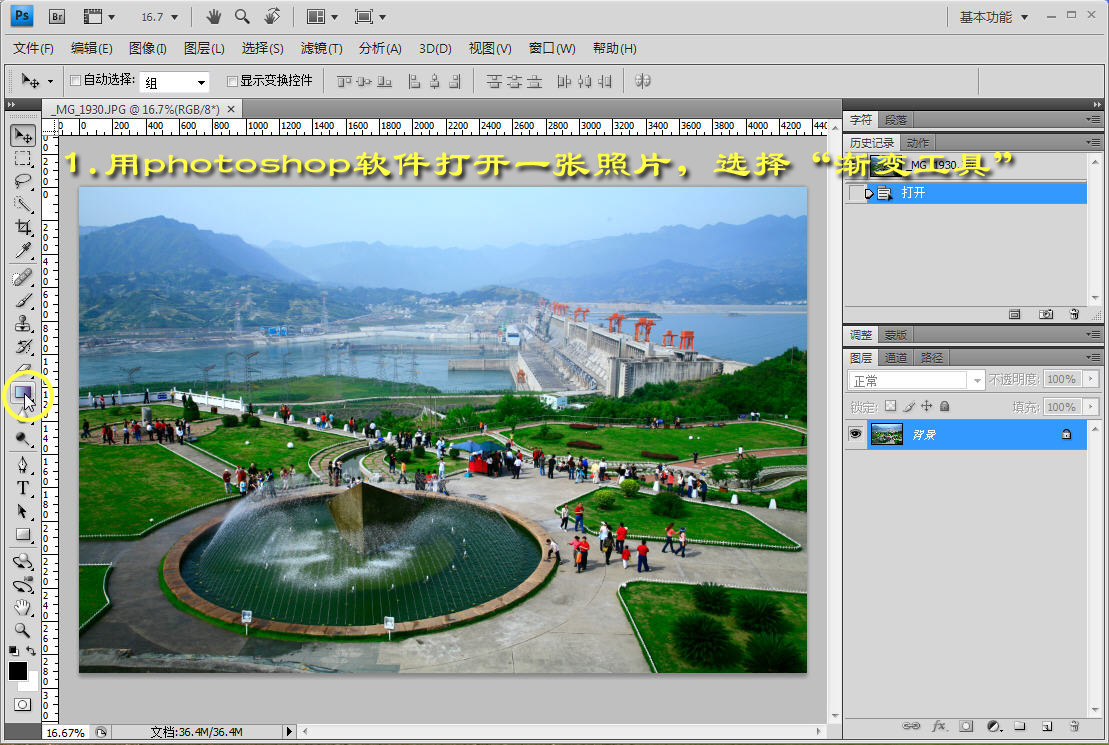Select the Horizontal Type tool
This screenshot has width=1109, height=745.
23,488
